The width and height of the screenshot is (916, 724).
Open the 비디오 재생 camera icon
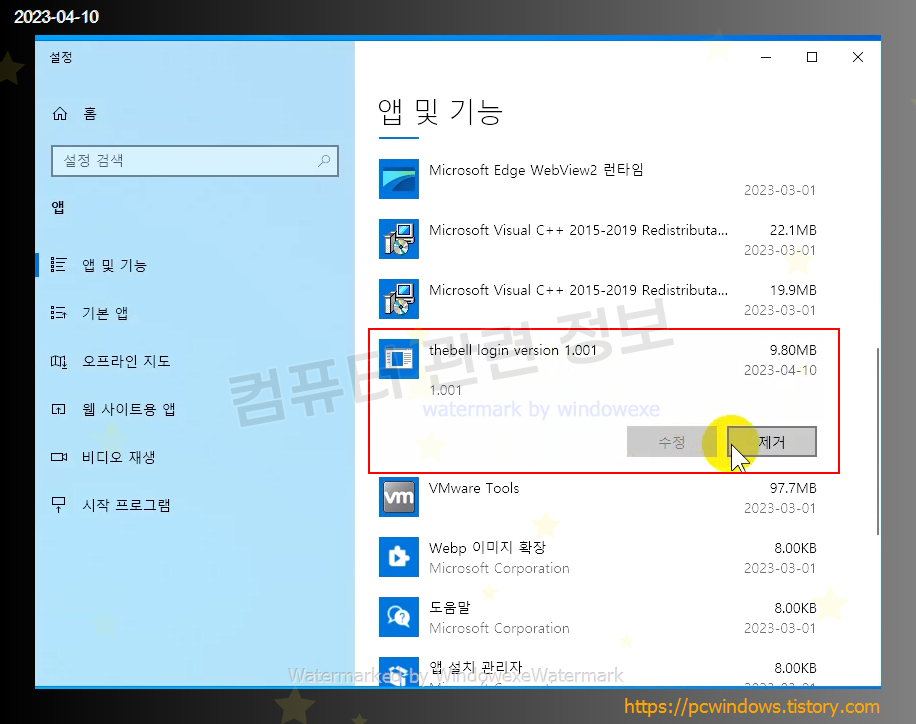(58, 457)
